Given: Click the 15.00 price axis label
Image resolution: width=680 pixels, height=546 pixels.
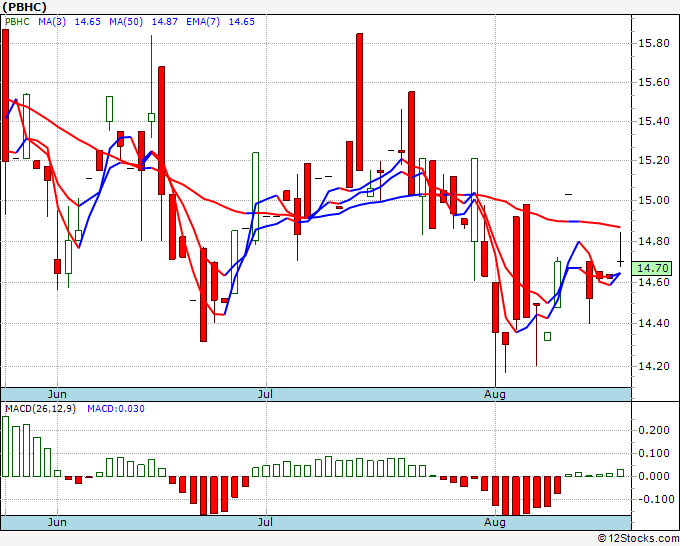Looking at the screenshot, I should tap(654, 200).
